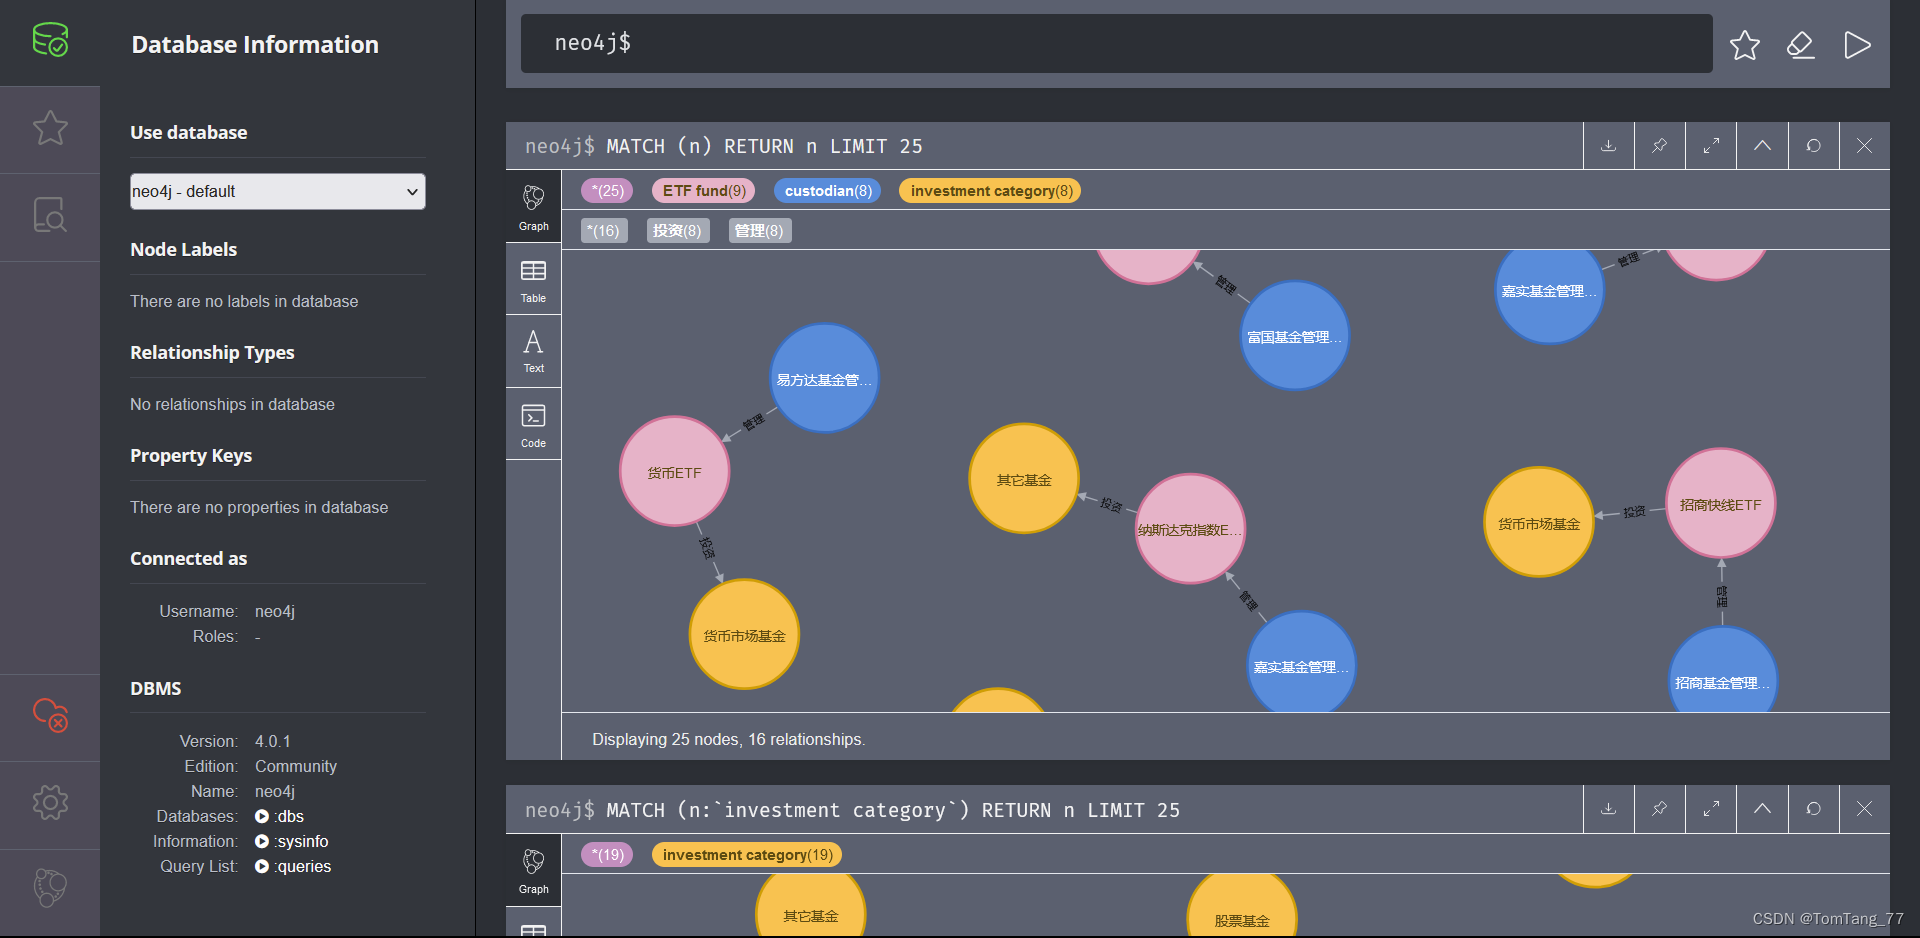Viewport: 1920px width, 938px height.
Task: Expand the first result frame to fullscreen
Action: (1710, 146)
